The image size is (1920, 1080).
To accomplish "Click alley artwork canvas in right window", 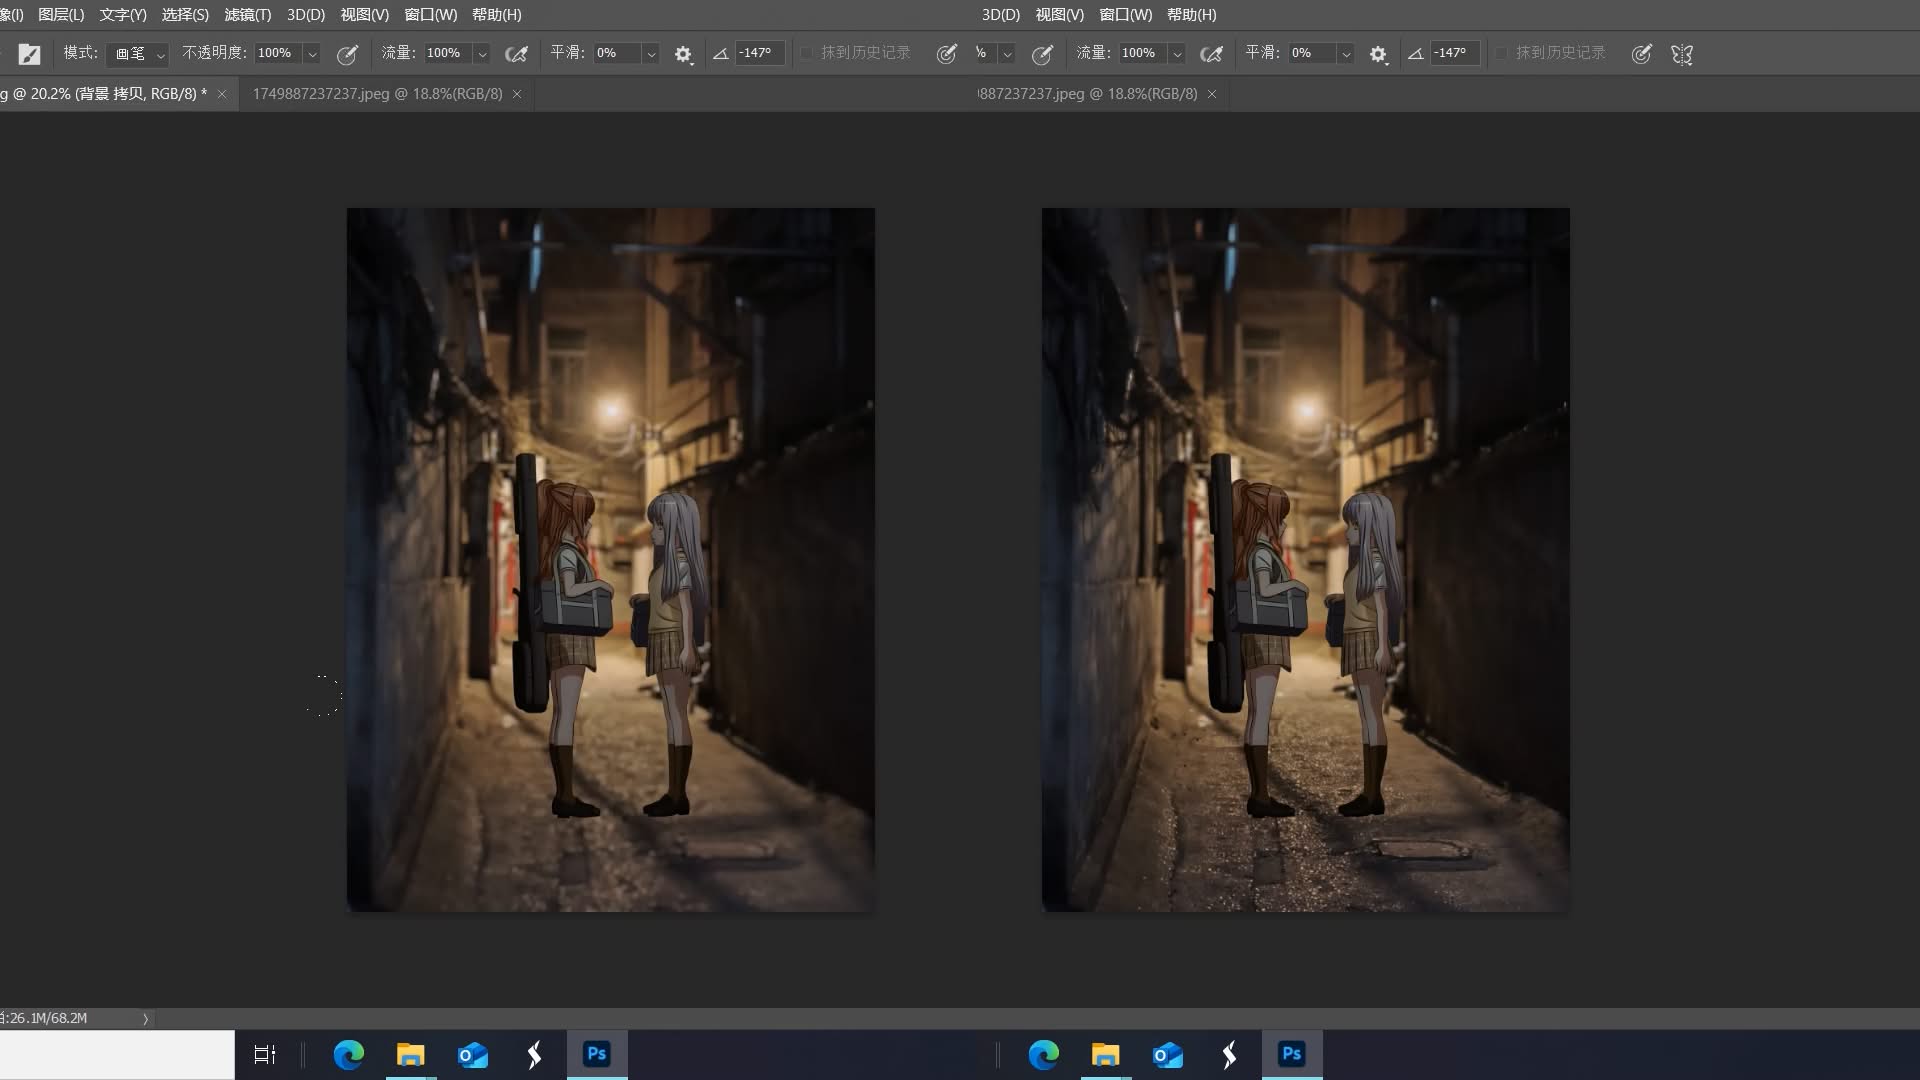I will [1306, 560].
